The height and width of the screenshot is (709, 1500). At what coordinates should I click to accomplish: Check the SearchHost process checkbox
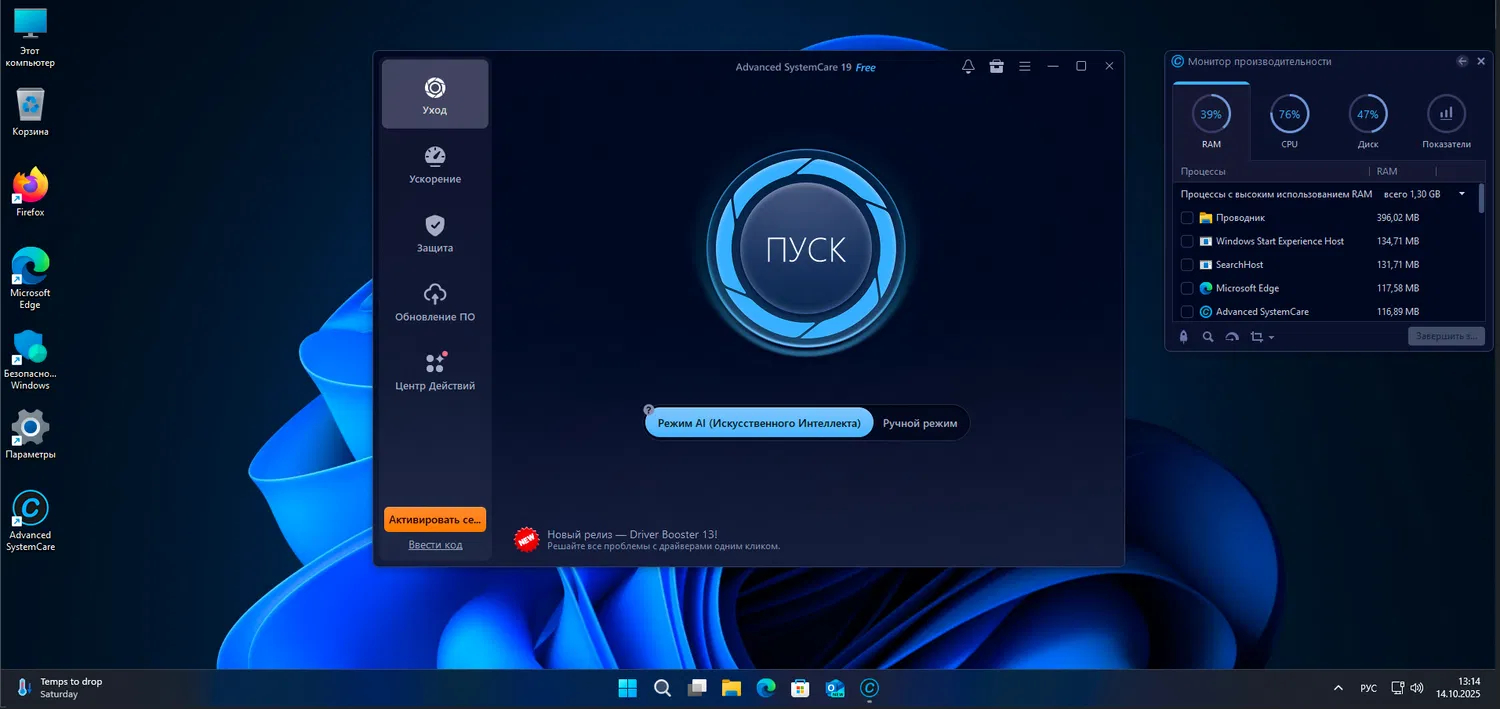[1187, 265]
